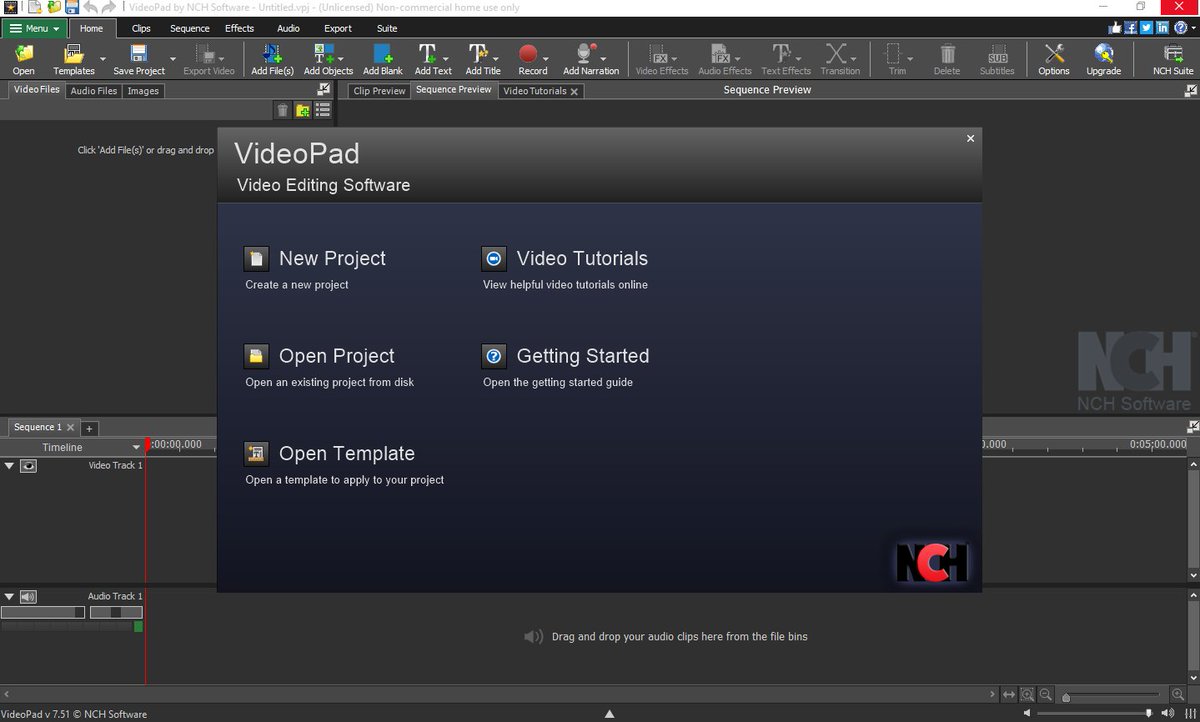Click the Subtitles toolbar icon

(997, 54)
